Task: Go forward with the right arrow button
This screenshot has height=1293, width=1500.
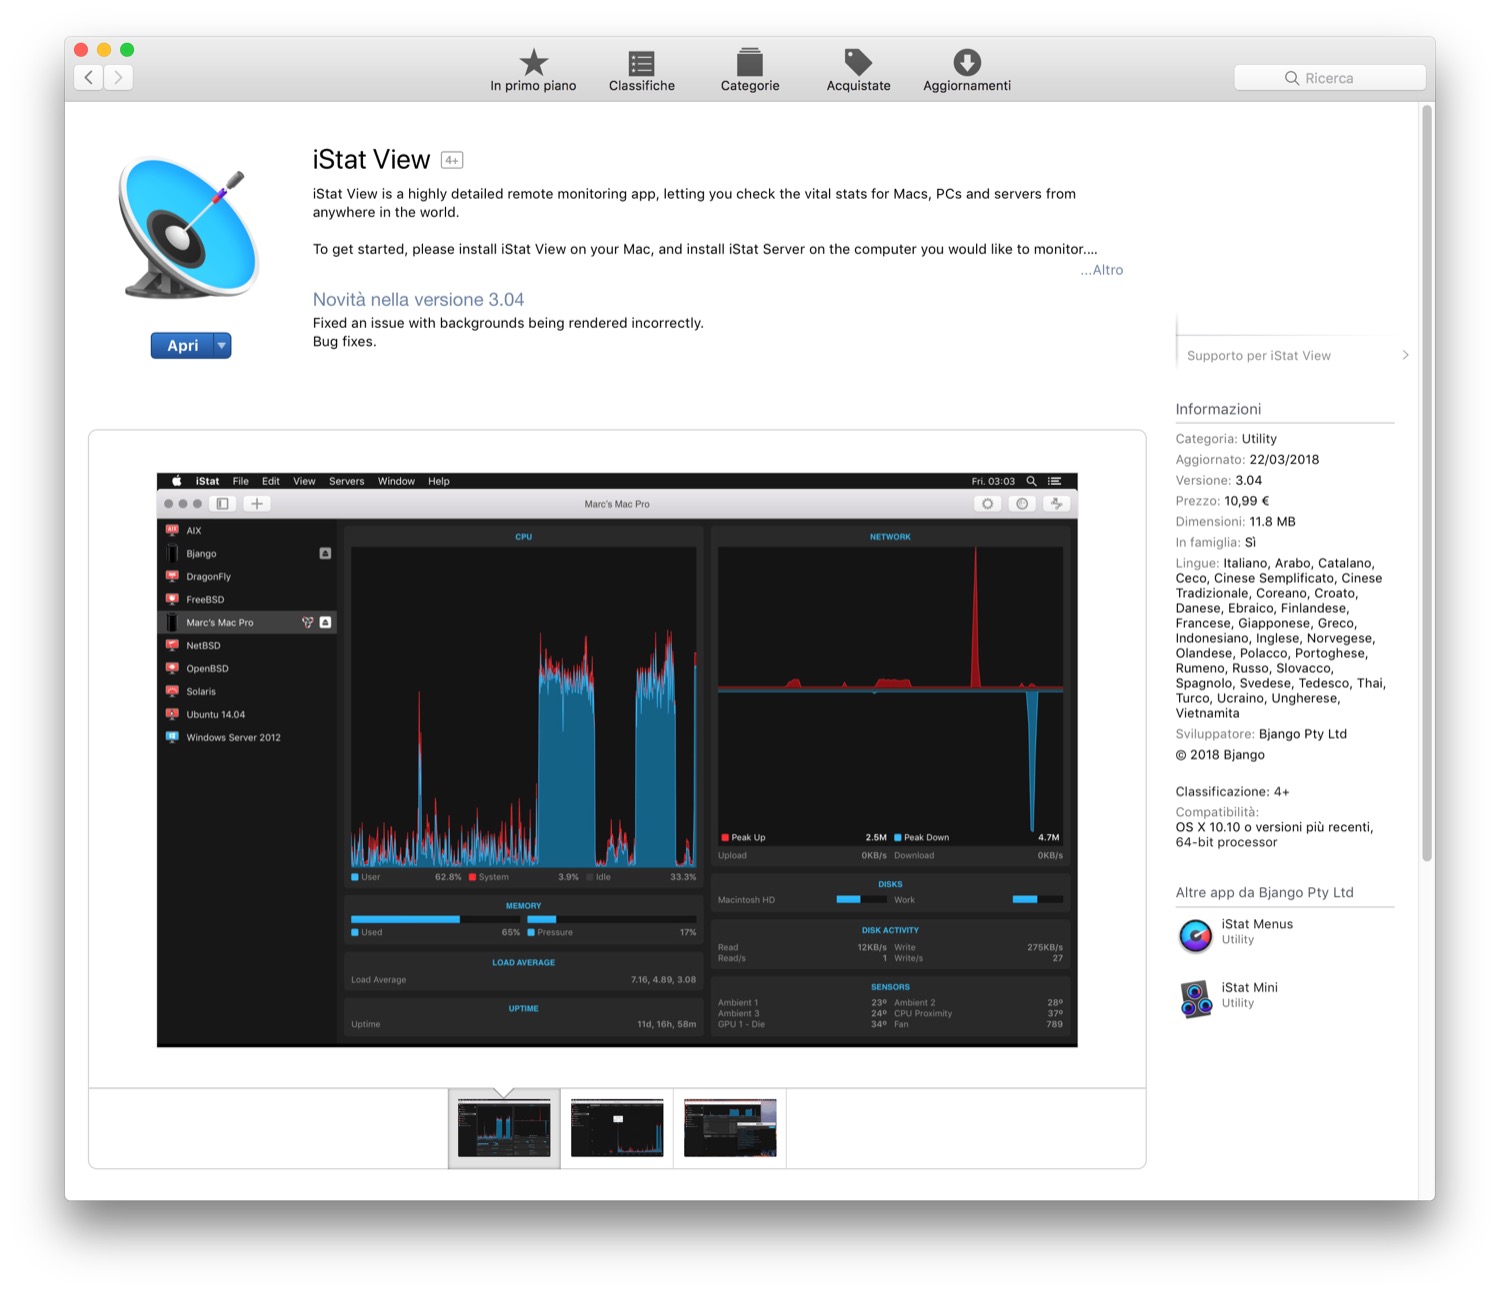Action: 118,77
